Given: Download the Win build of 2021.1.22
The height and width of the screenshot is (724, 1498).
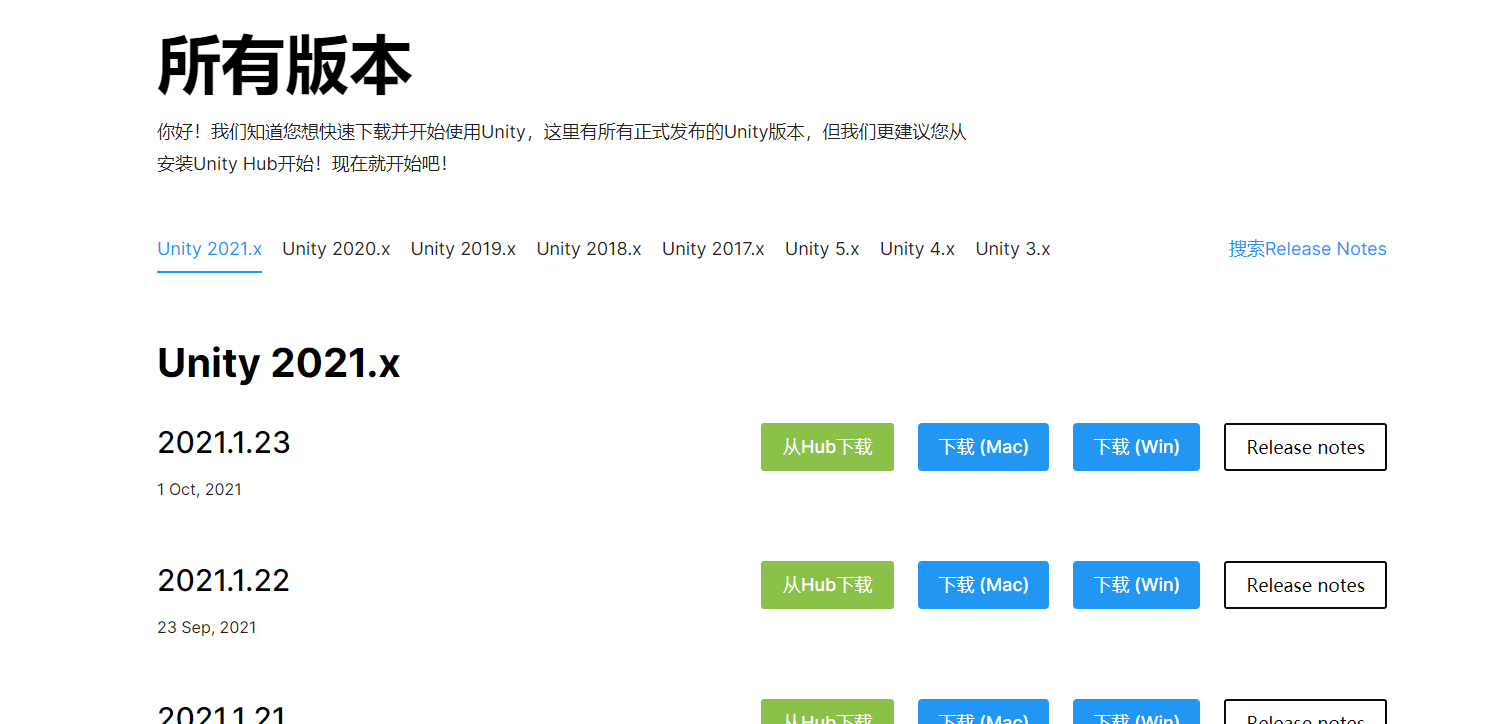Looking at the screenshot, I should (1136, 585).
